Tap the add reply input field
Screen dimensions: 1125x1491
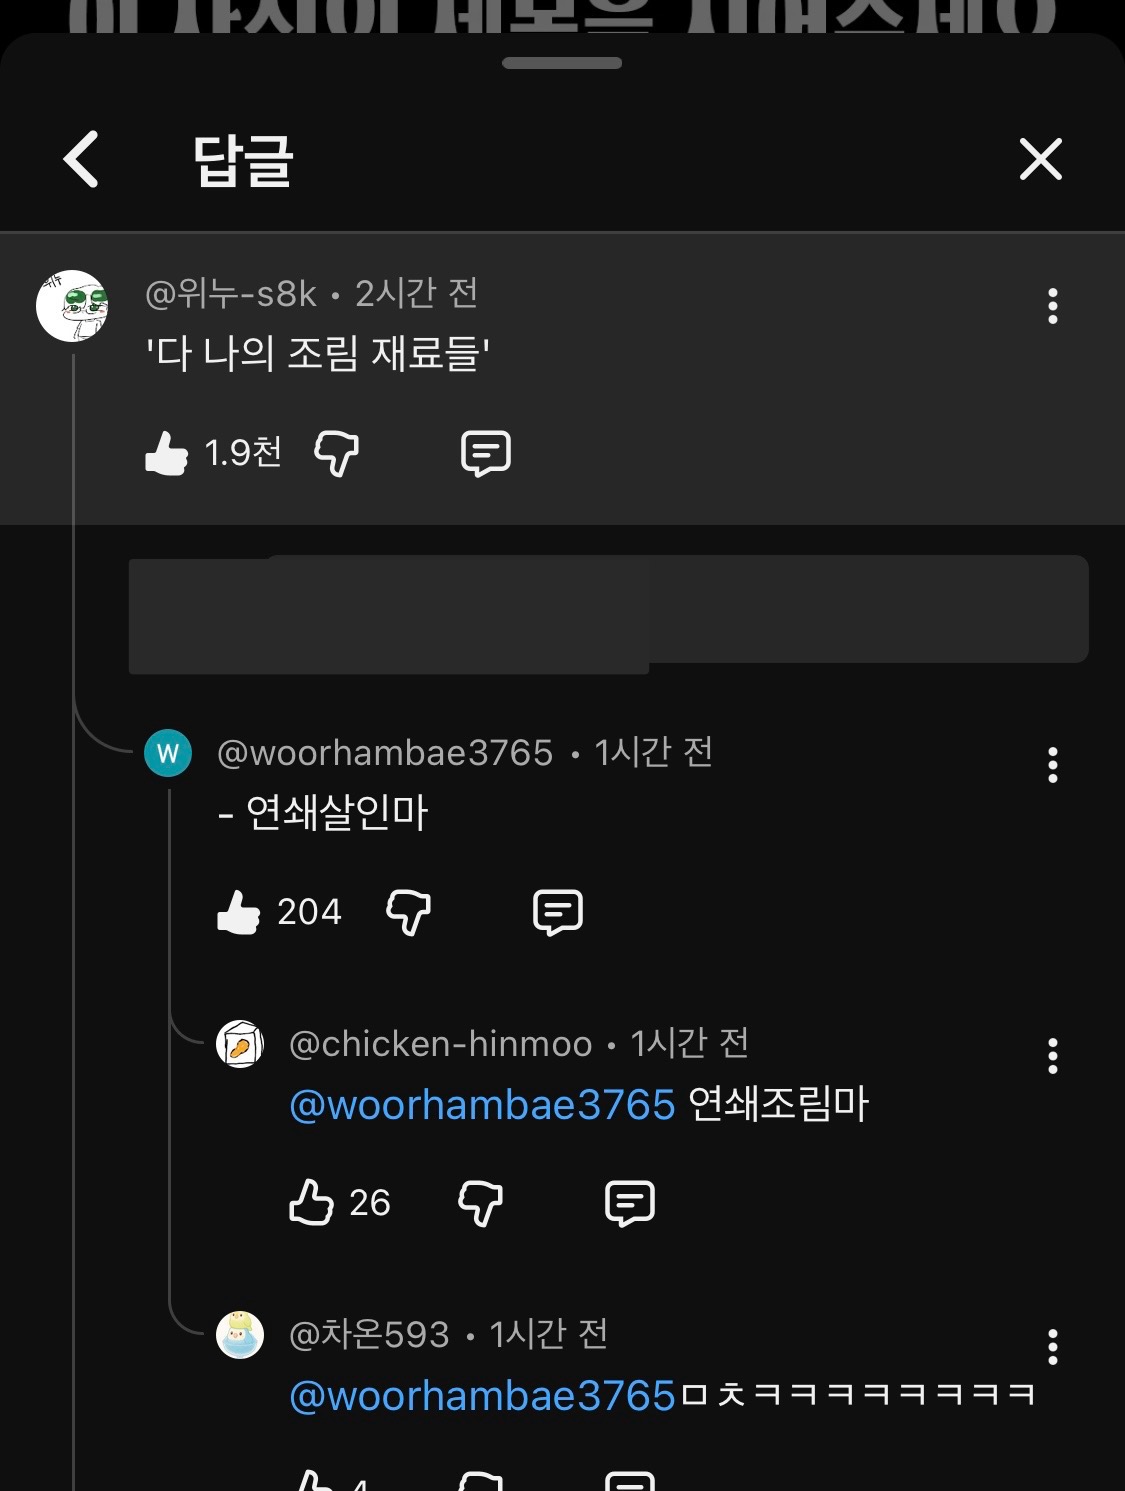click(x=608, y=610)
